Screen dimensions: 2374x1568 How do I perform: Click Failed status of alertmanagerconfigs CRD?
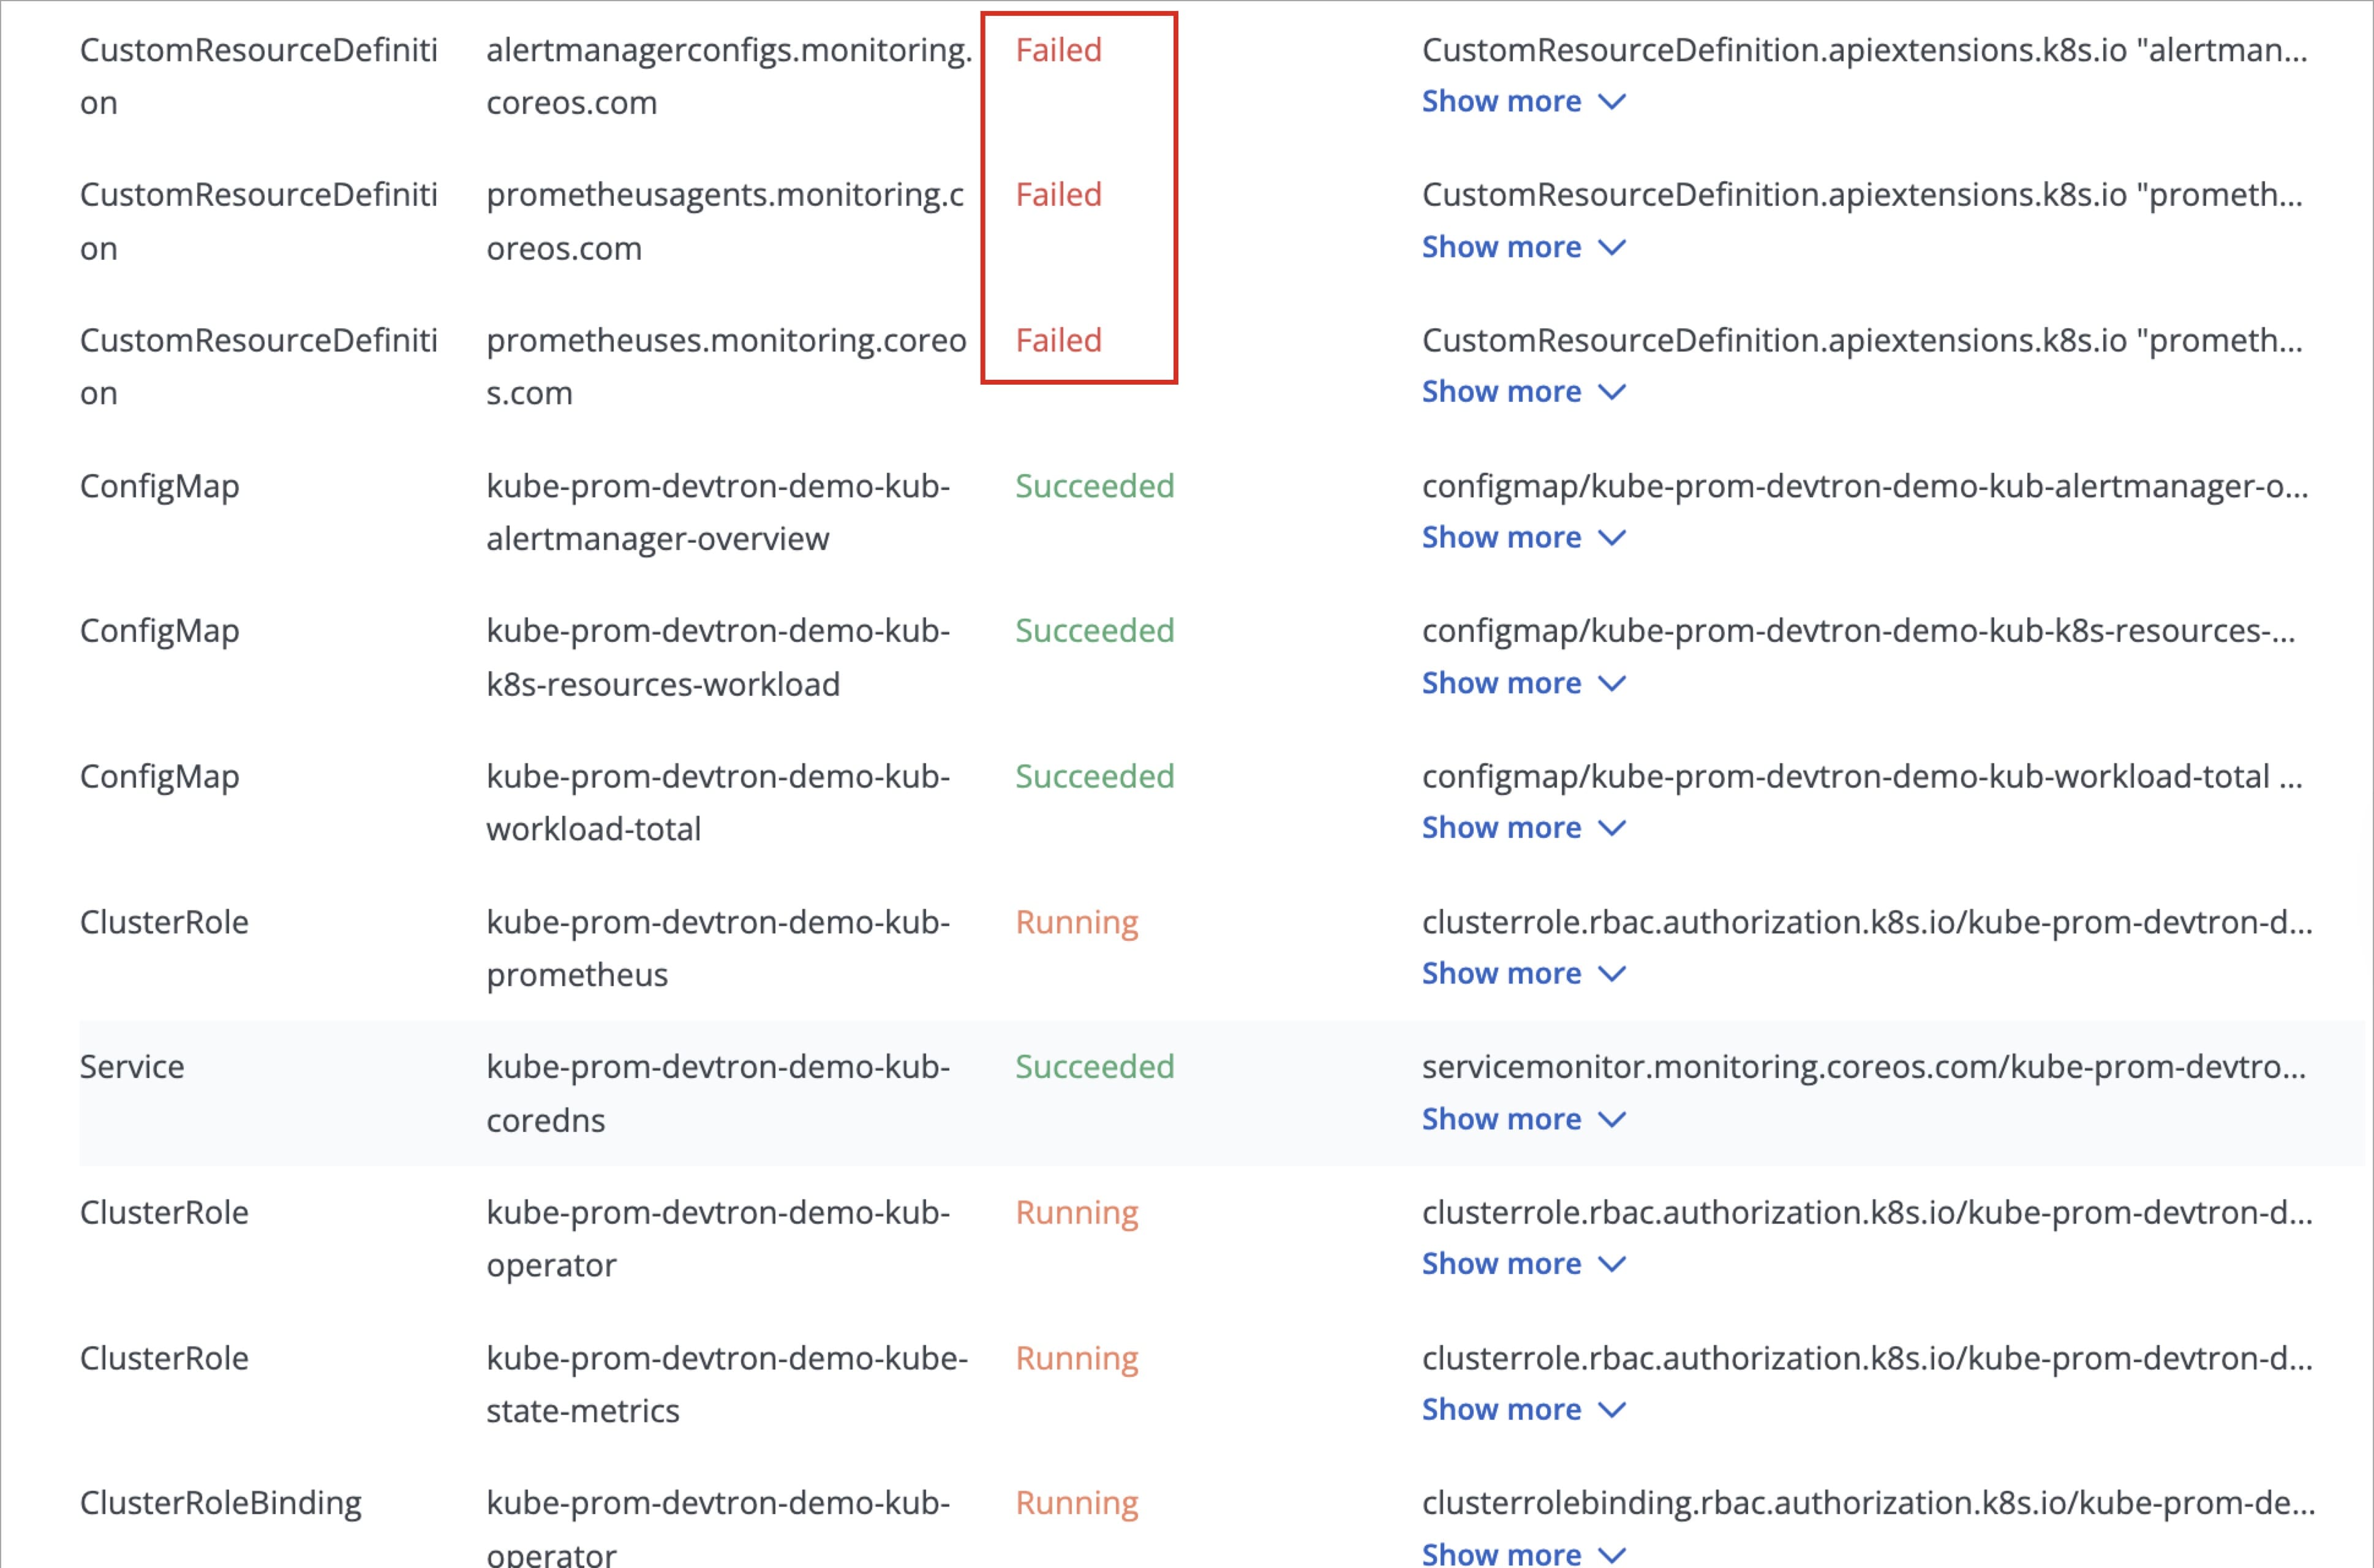pos(1058,50)
